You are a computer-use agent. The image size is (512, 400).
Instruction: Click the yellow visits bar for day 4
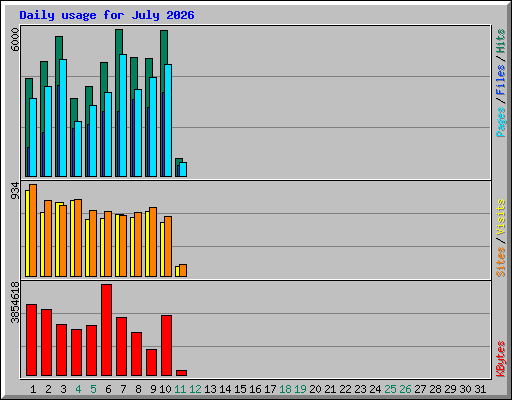pyautogui.click(x=72, y=238)
